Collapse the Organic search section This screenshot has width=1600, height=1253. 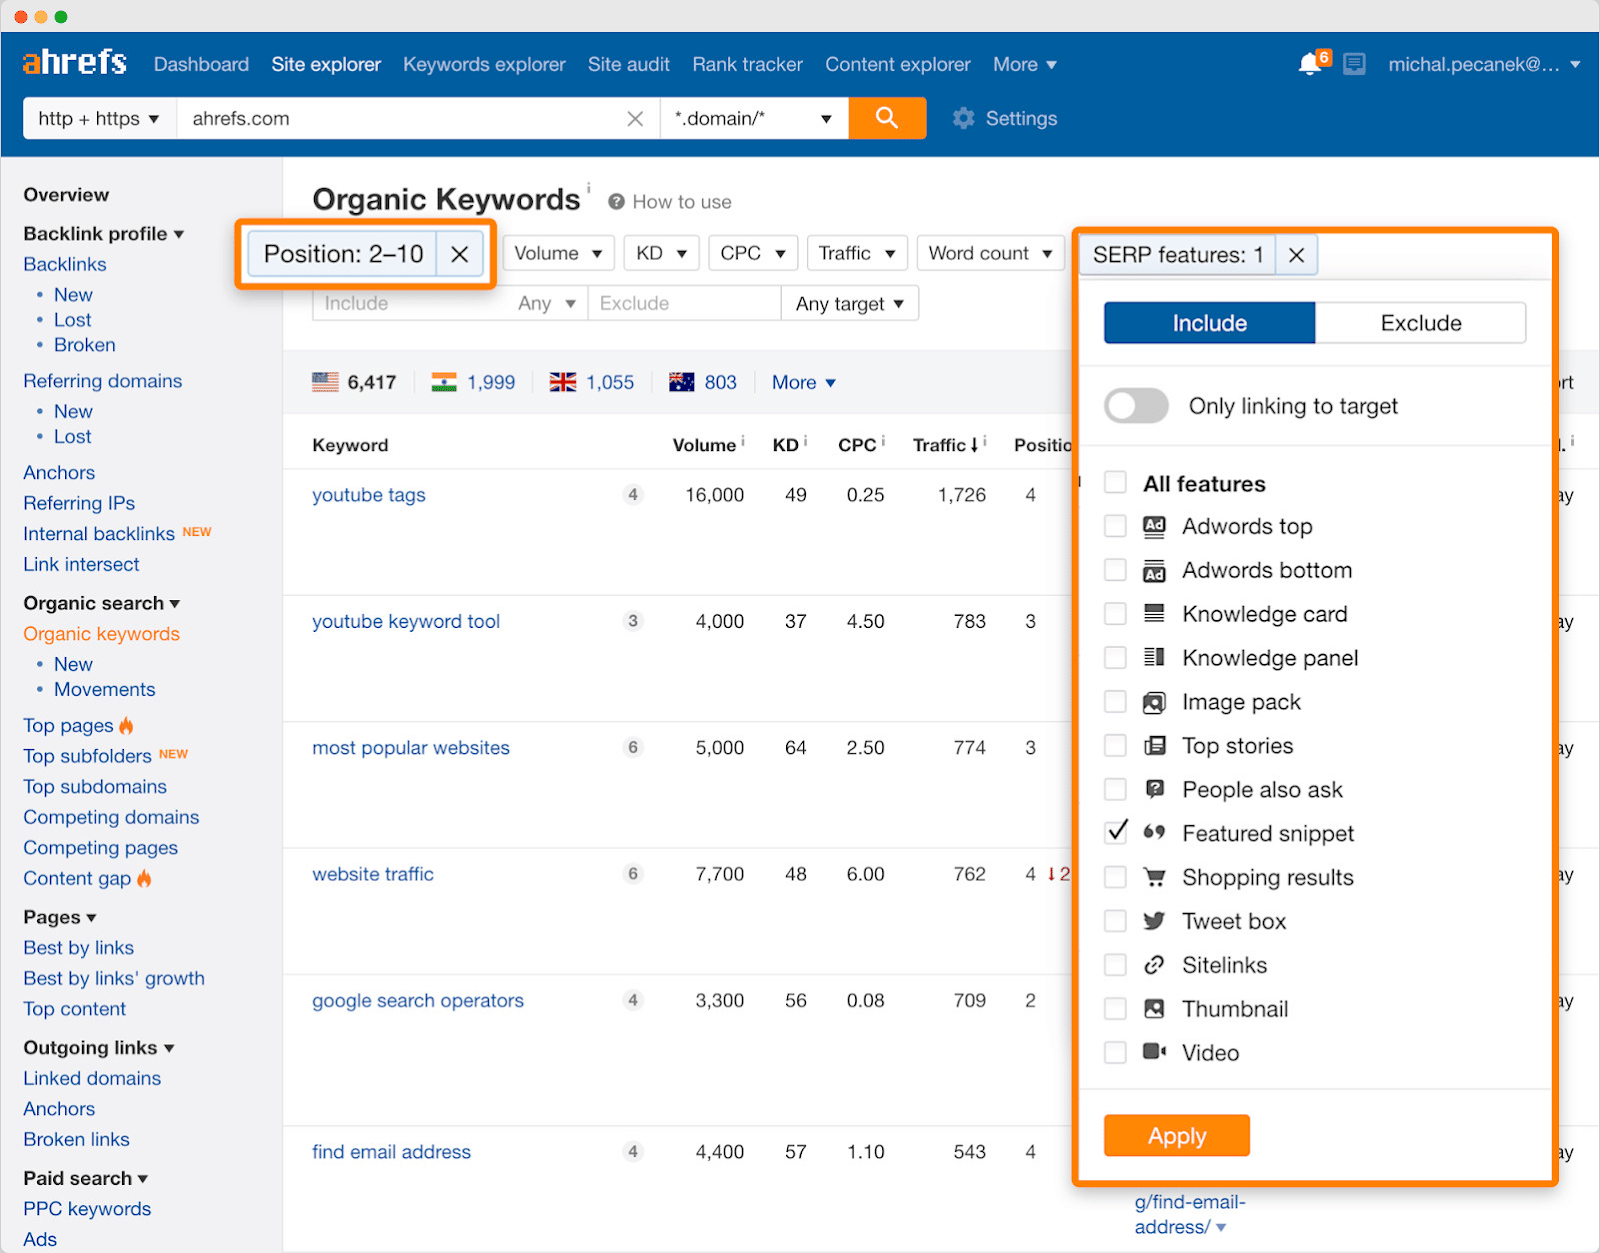point(101,603)
